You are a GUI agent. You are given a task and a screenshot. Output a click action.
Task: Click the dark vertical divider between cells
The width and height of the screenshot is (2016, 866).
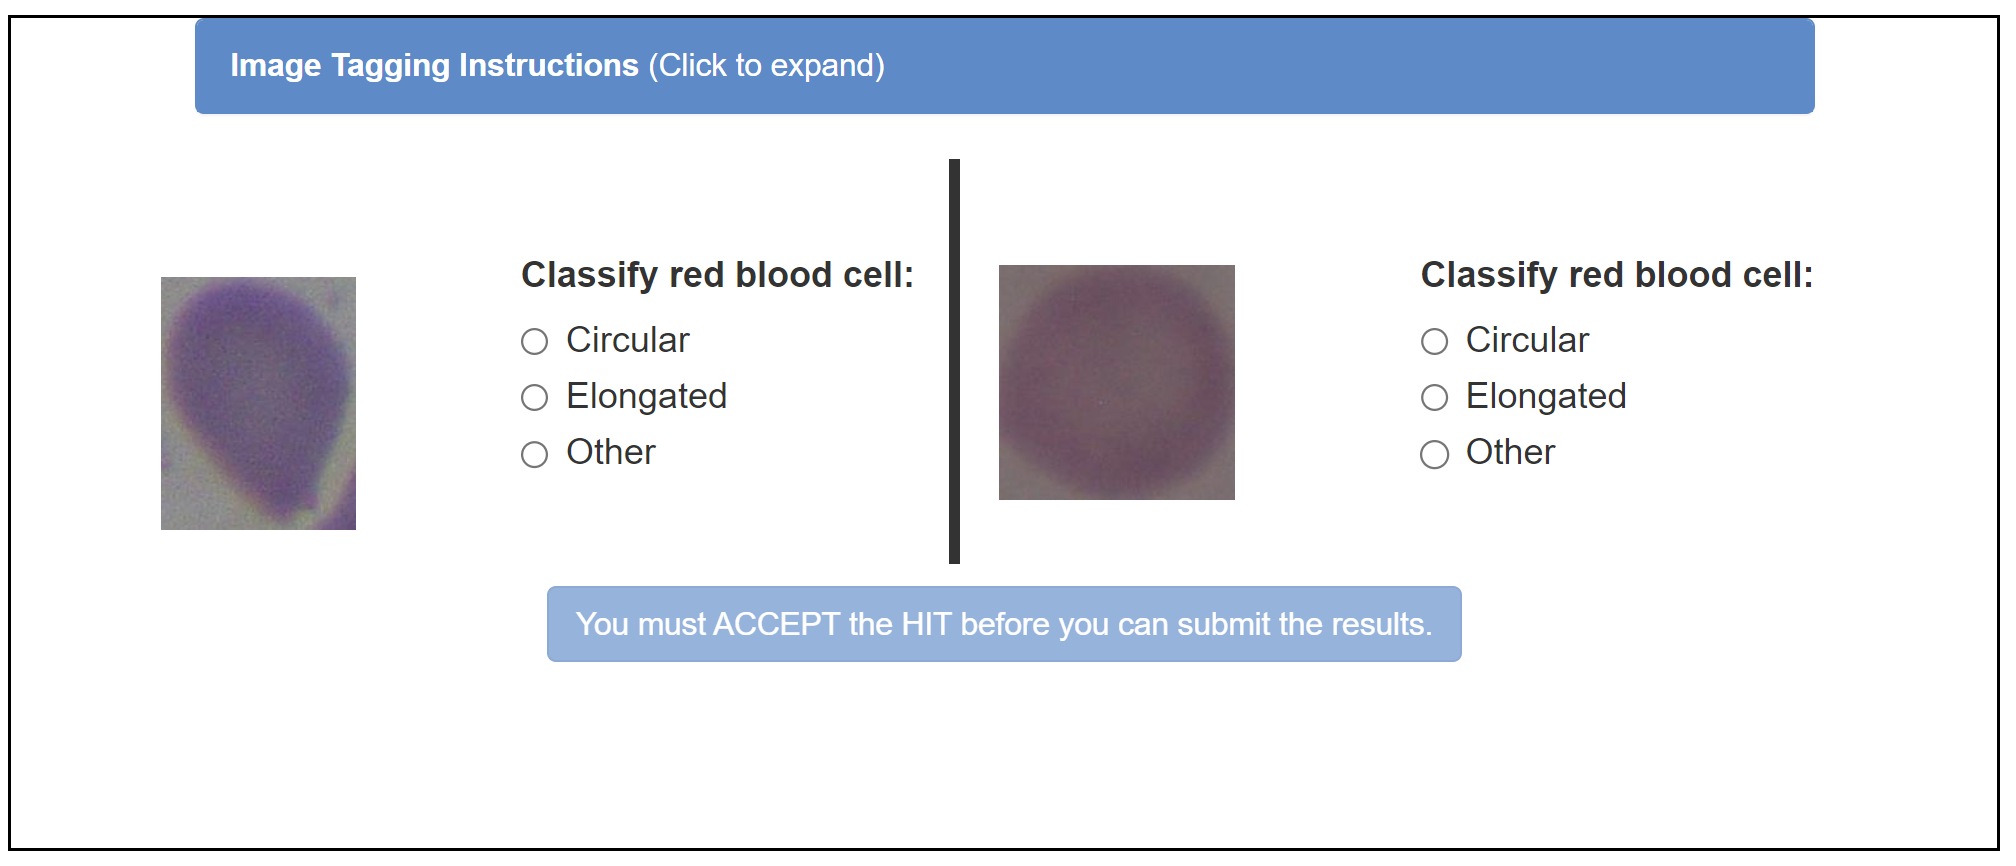(954, 361)
